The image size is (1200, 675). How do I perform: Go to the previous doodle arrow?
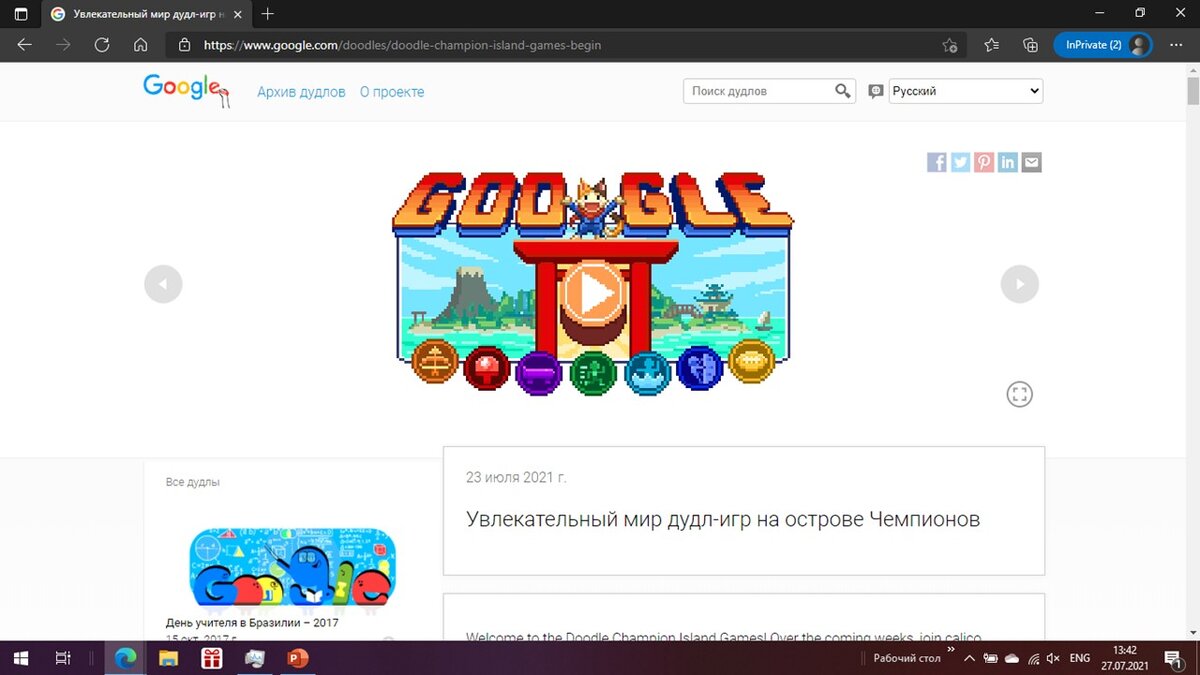(x=163, y=284)
